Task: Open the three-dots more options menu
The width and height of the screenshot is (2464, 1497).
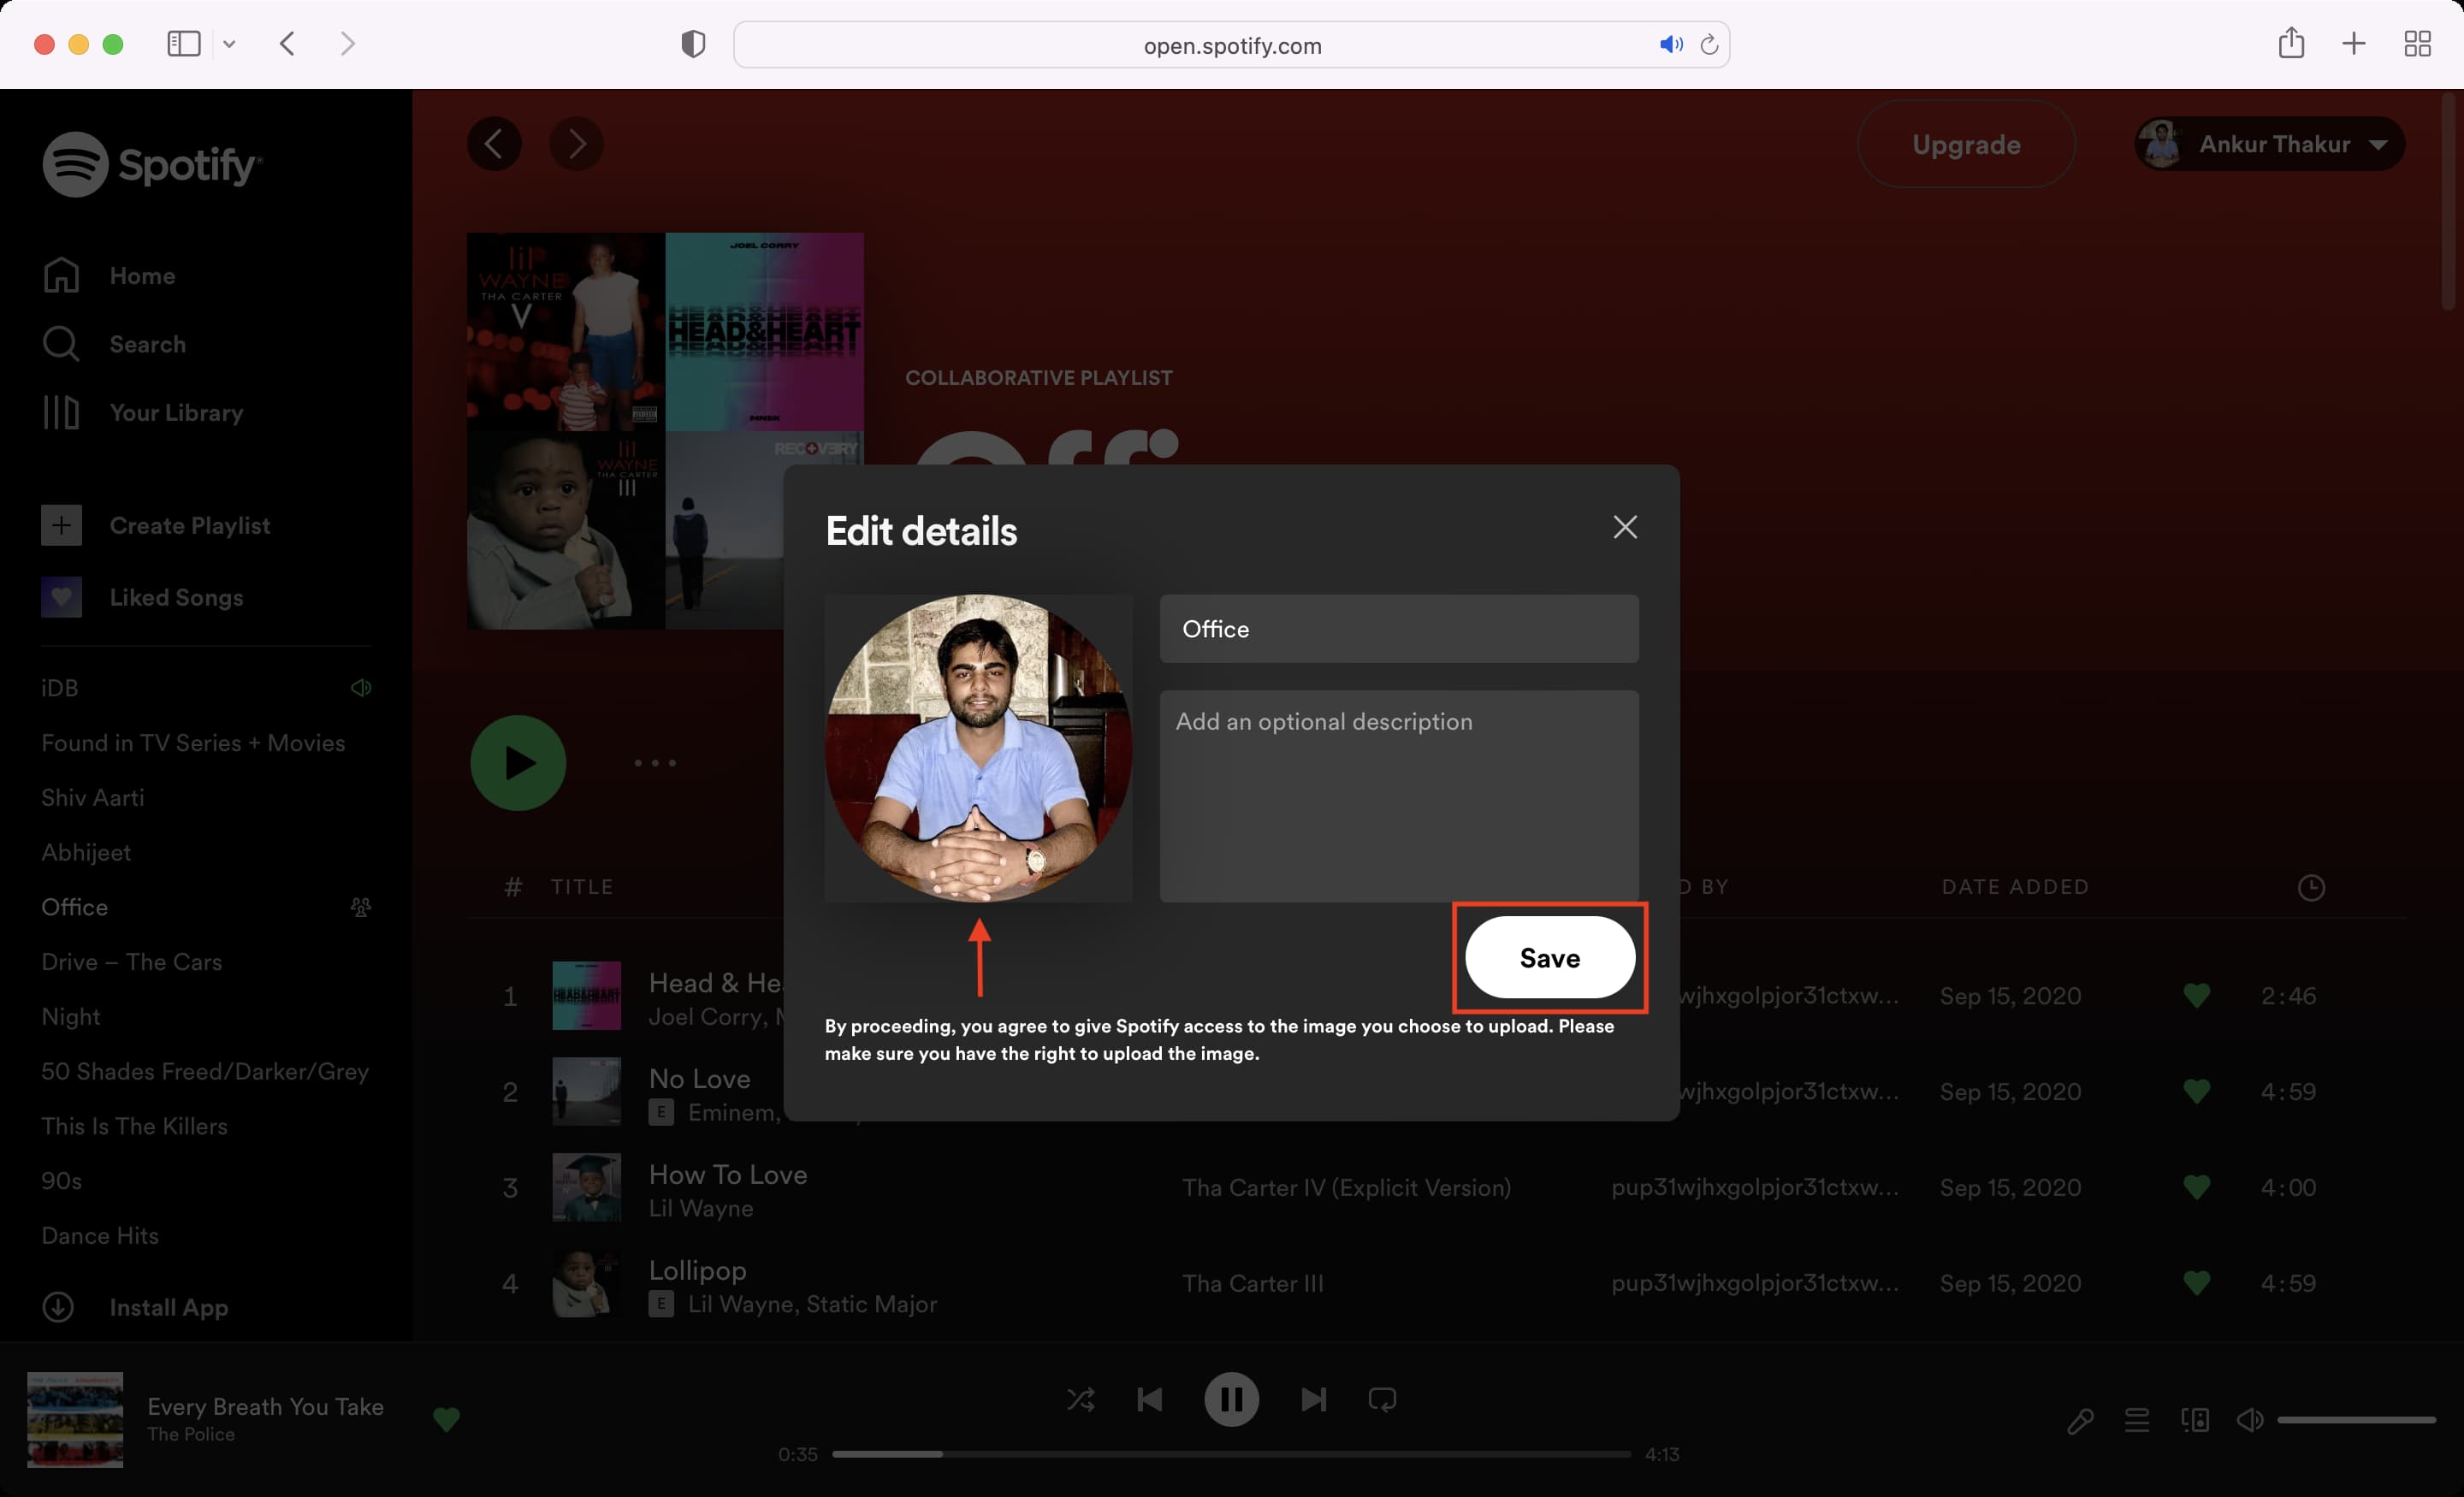Action: (655, 763)
